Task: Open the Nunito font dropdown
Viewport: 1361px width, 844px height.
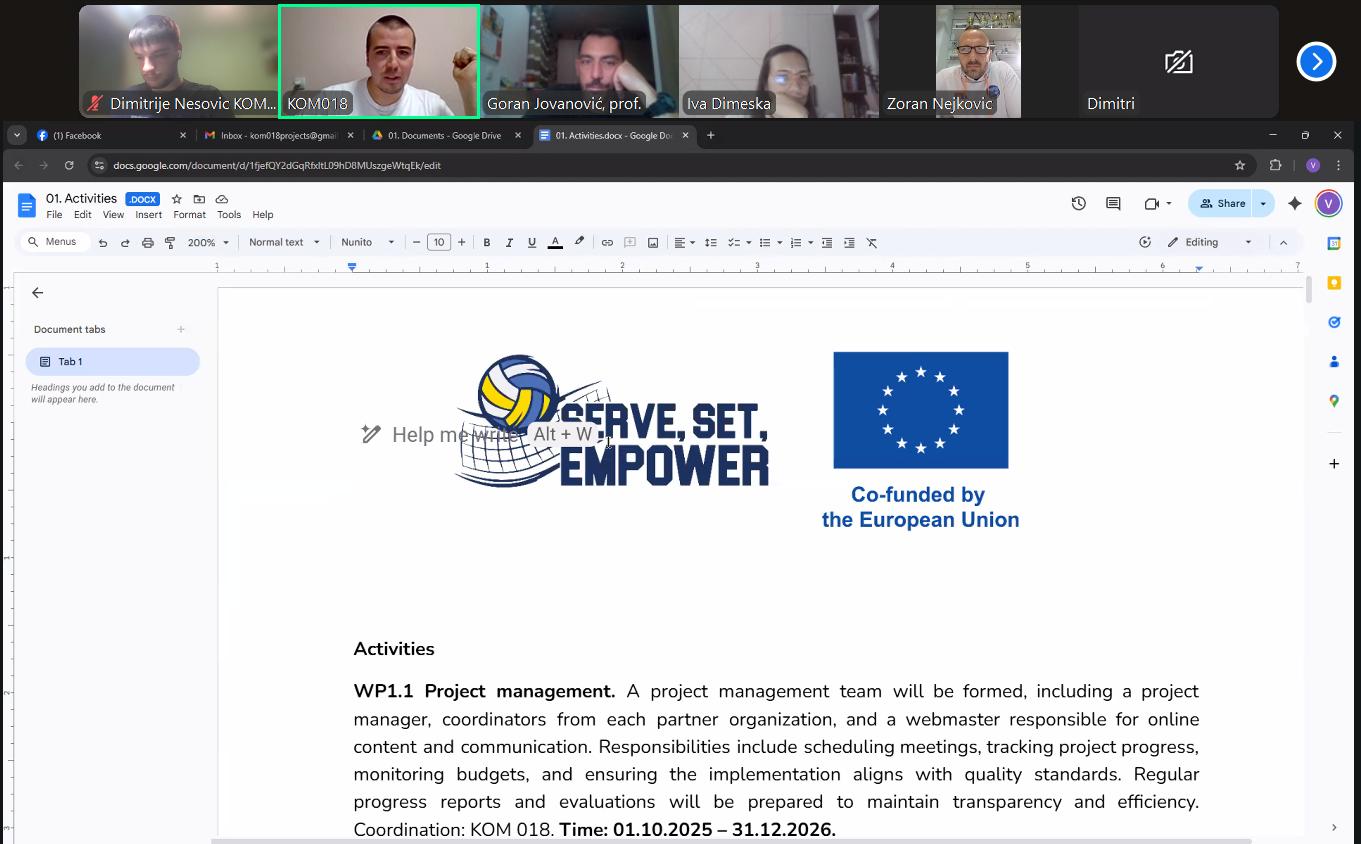Action: (367, 242)
